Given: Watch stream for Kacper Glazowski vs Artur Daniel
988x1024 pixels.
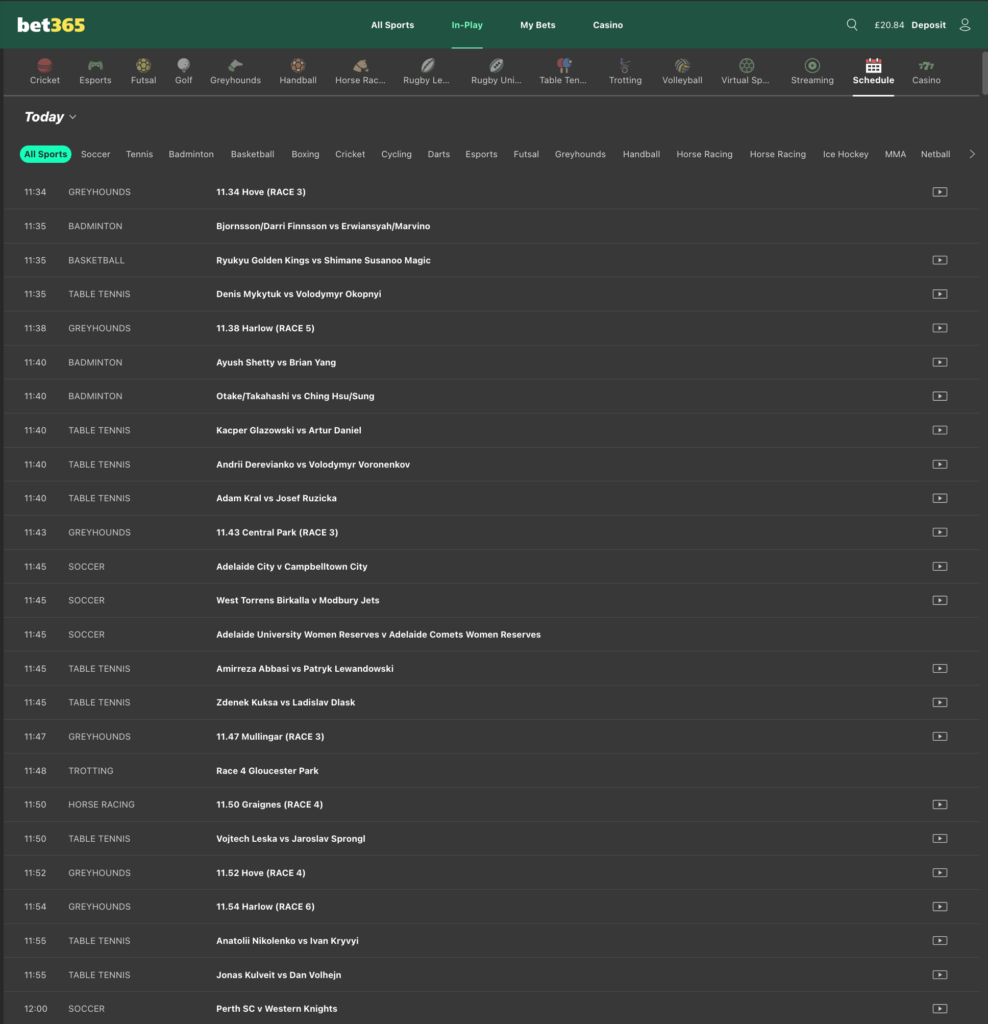Looking at the screenshot, I should coord(940,430).
